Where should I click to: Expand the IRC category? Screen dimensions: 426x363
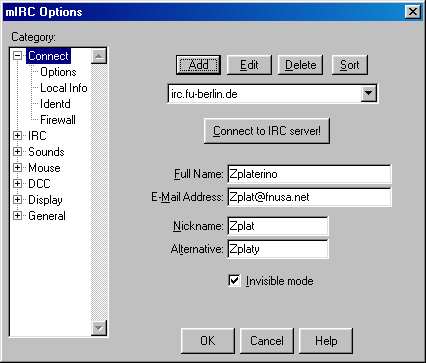point(17,136)
